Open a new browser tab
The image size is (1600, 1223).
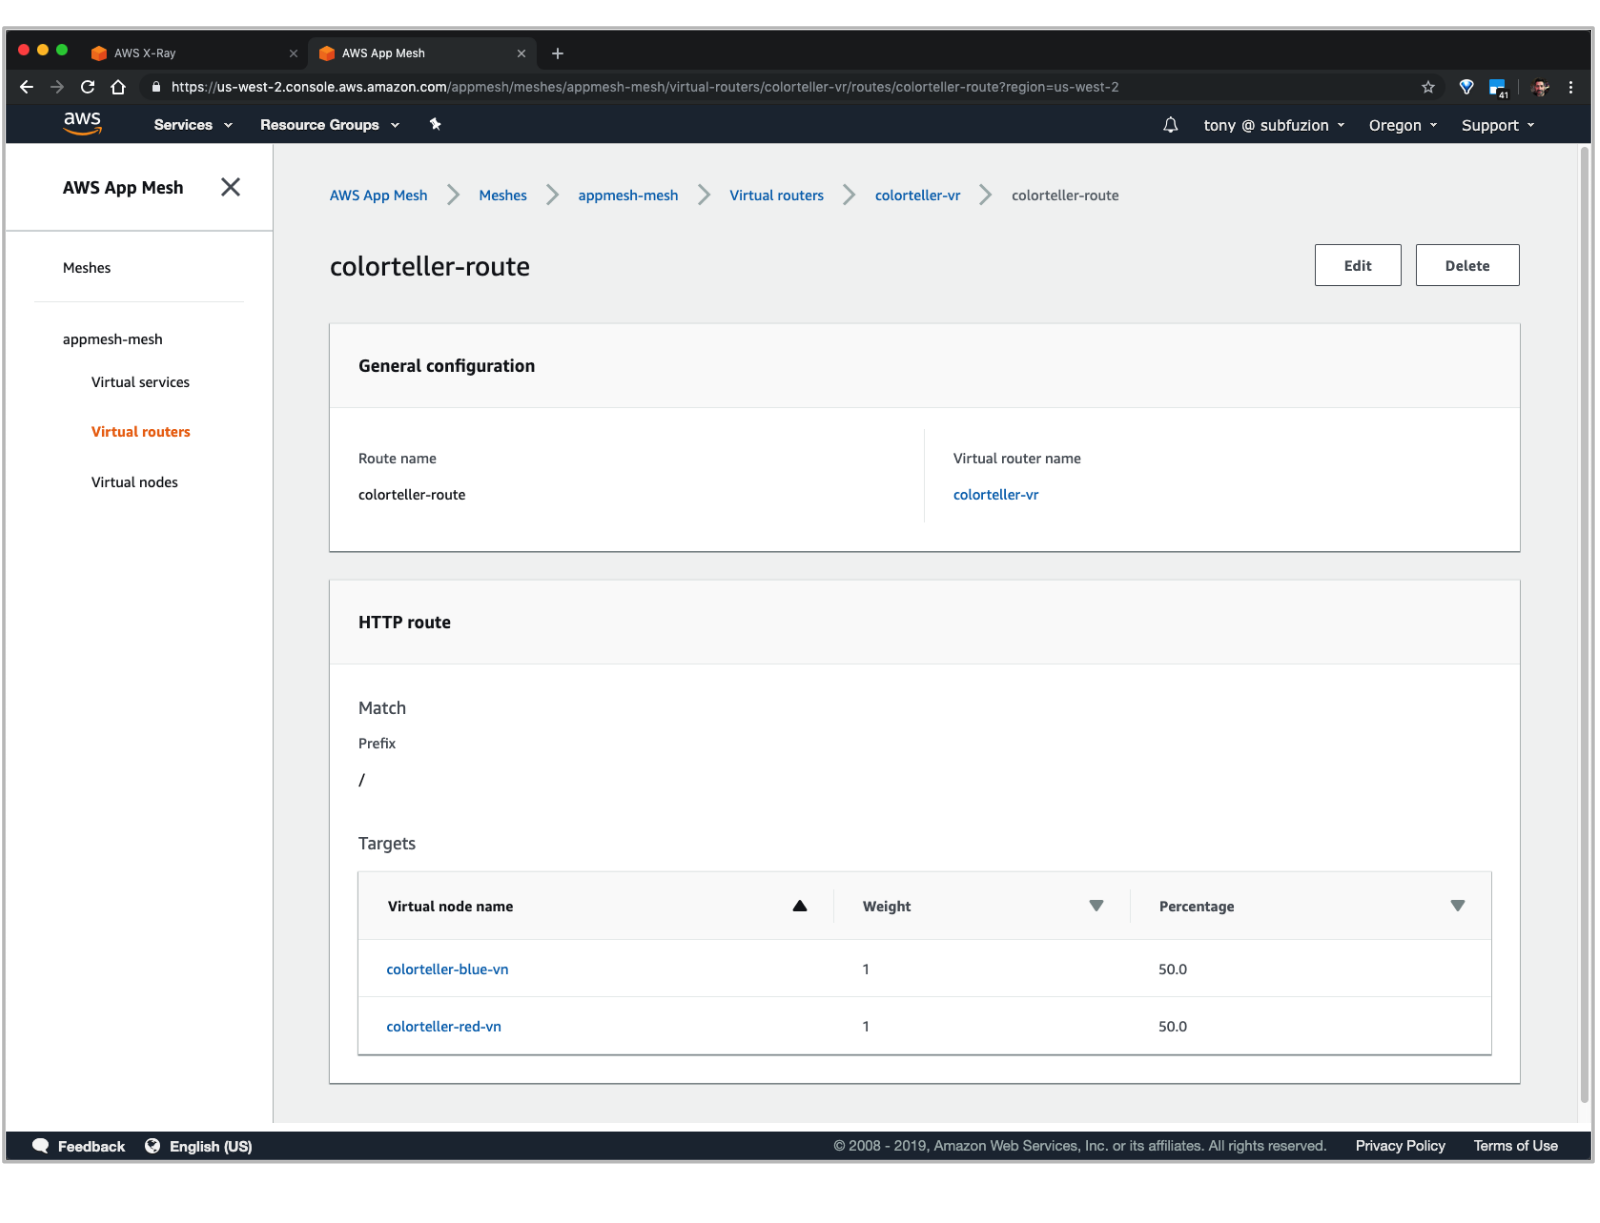coord(558,53)
